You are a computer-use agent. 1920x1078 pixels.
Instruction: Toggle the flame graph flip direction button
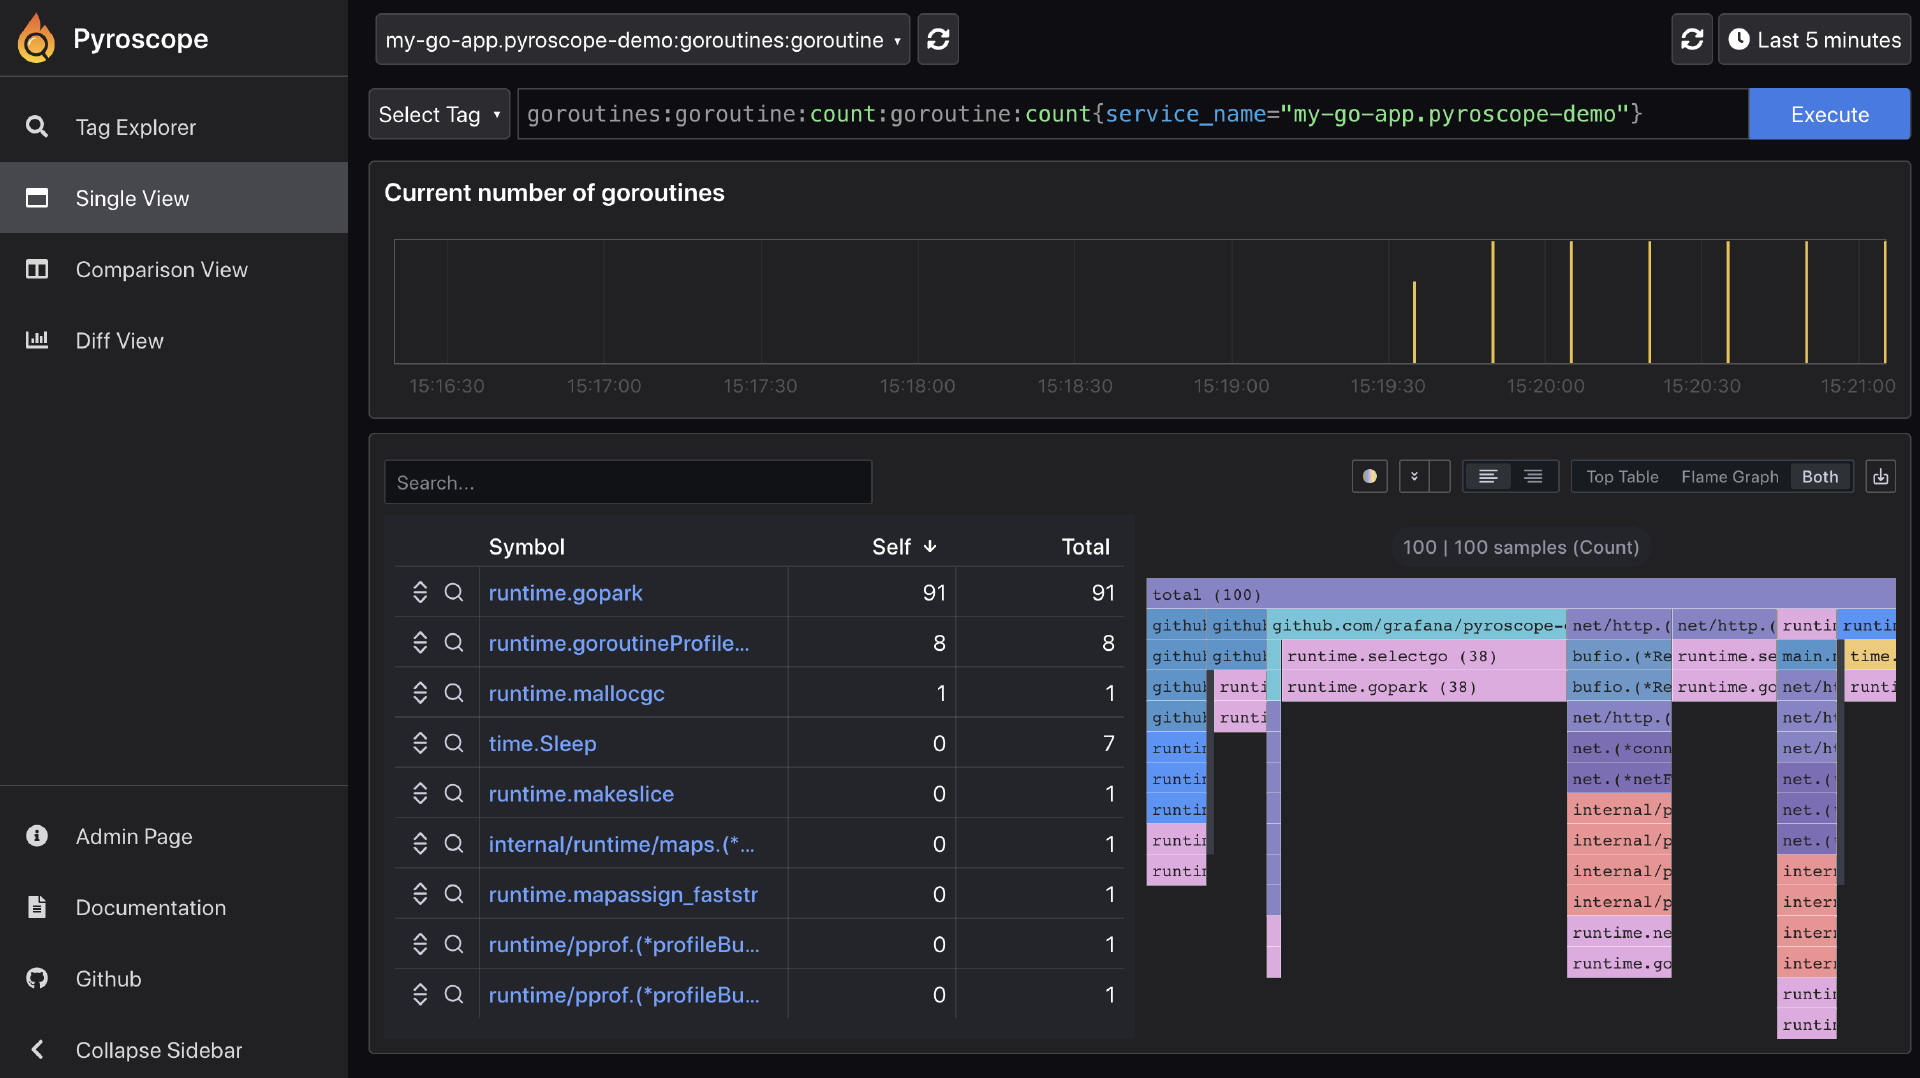tap(1414, 477)
